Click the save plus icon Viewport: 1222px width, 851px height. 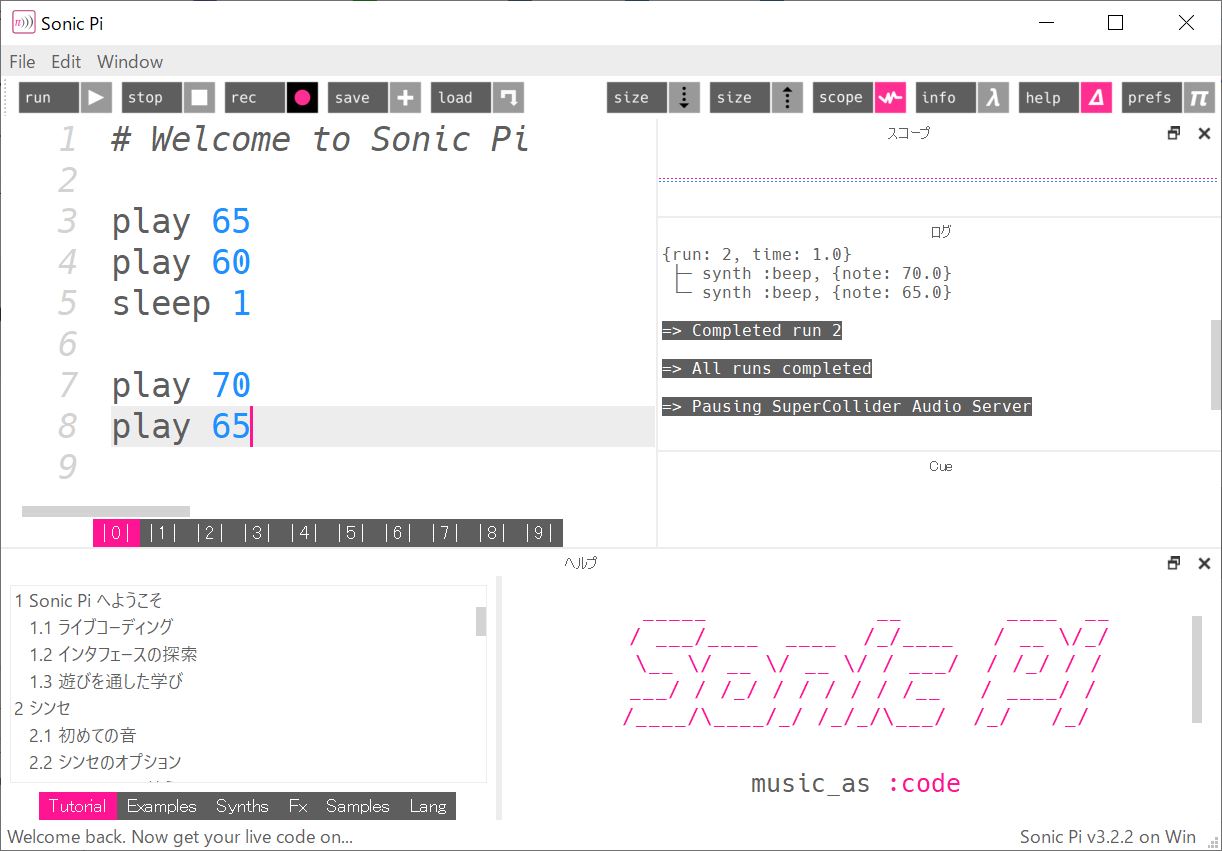point(405,97)
